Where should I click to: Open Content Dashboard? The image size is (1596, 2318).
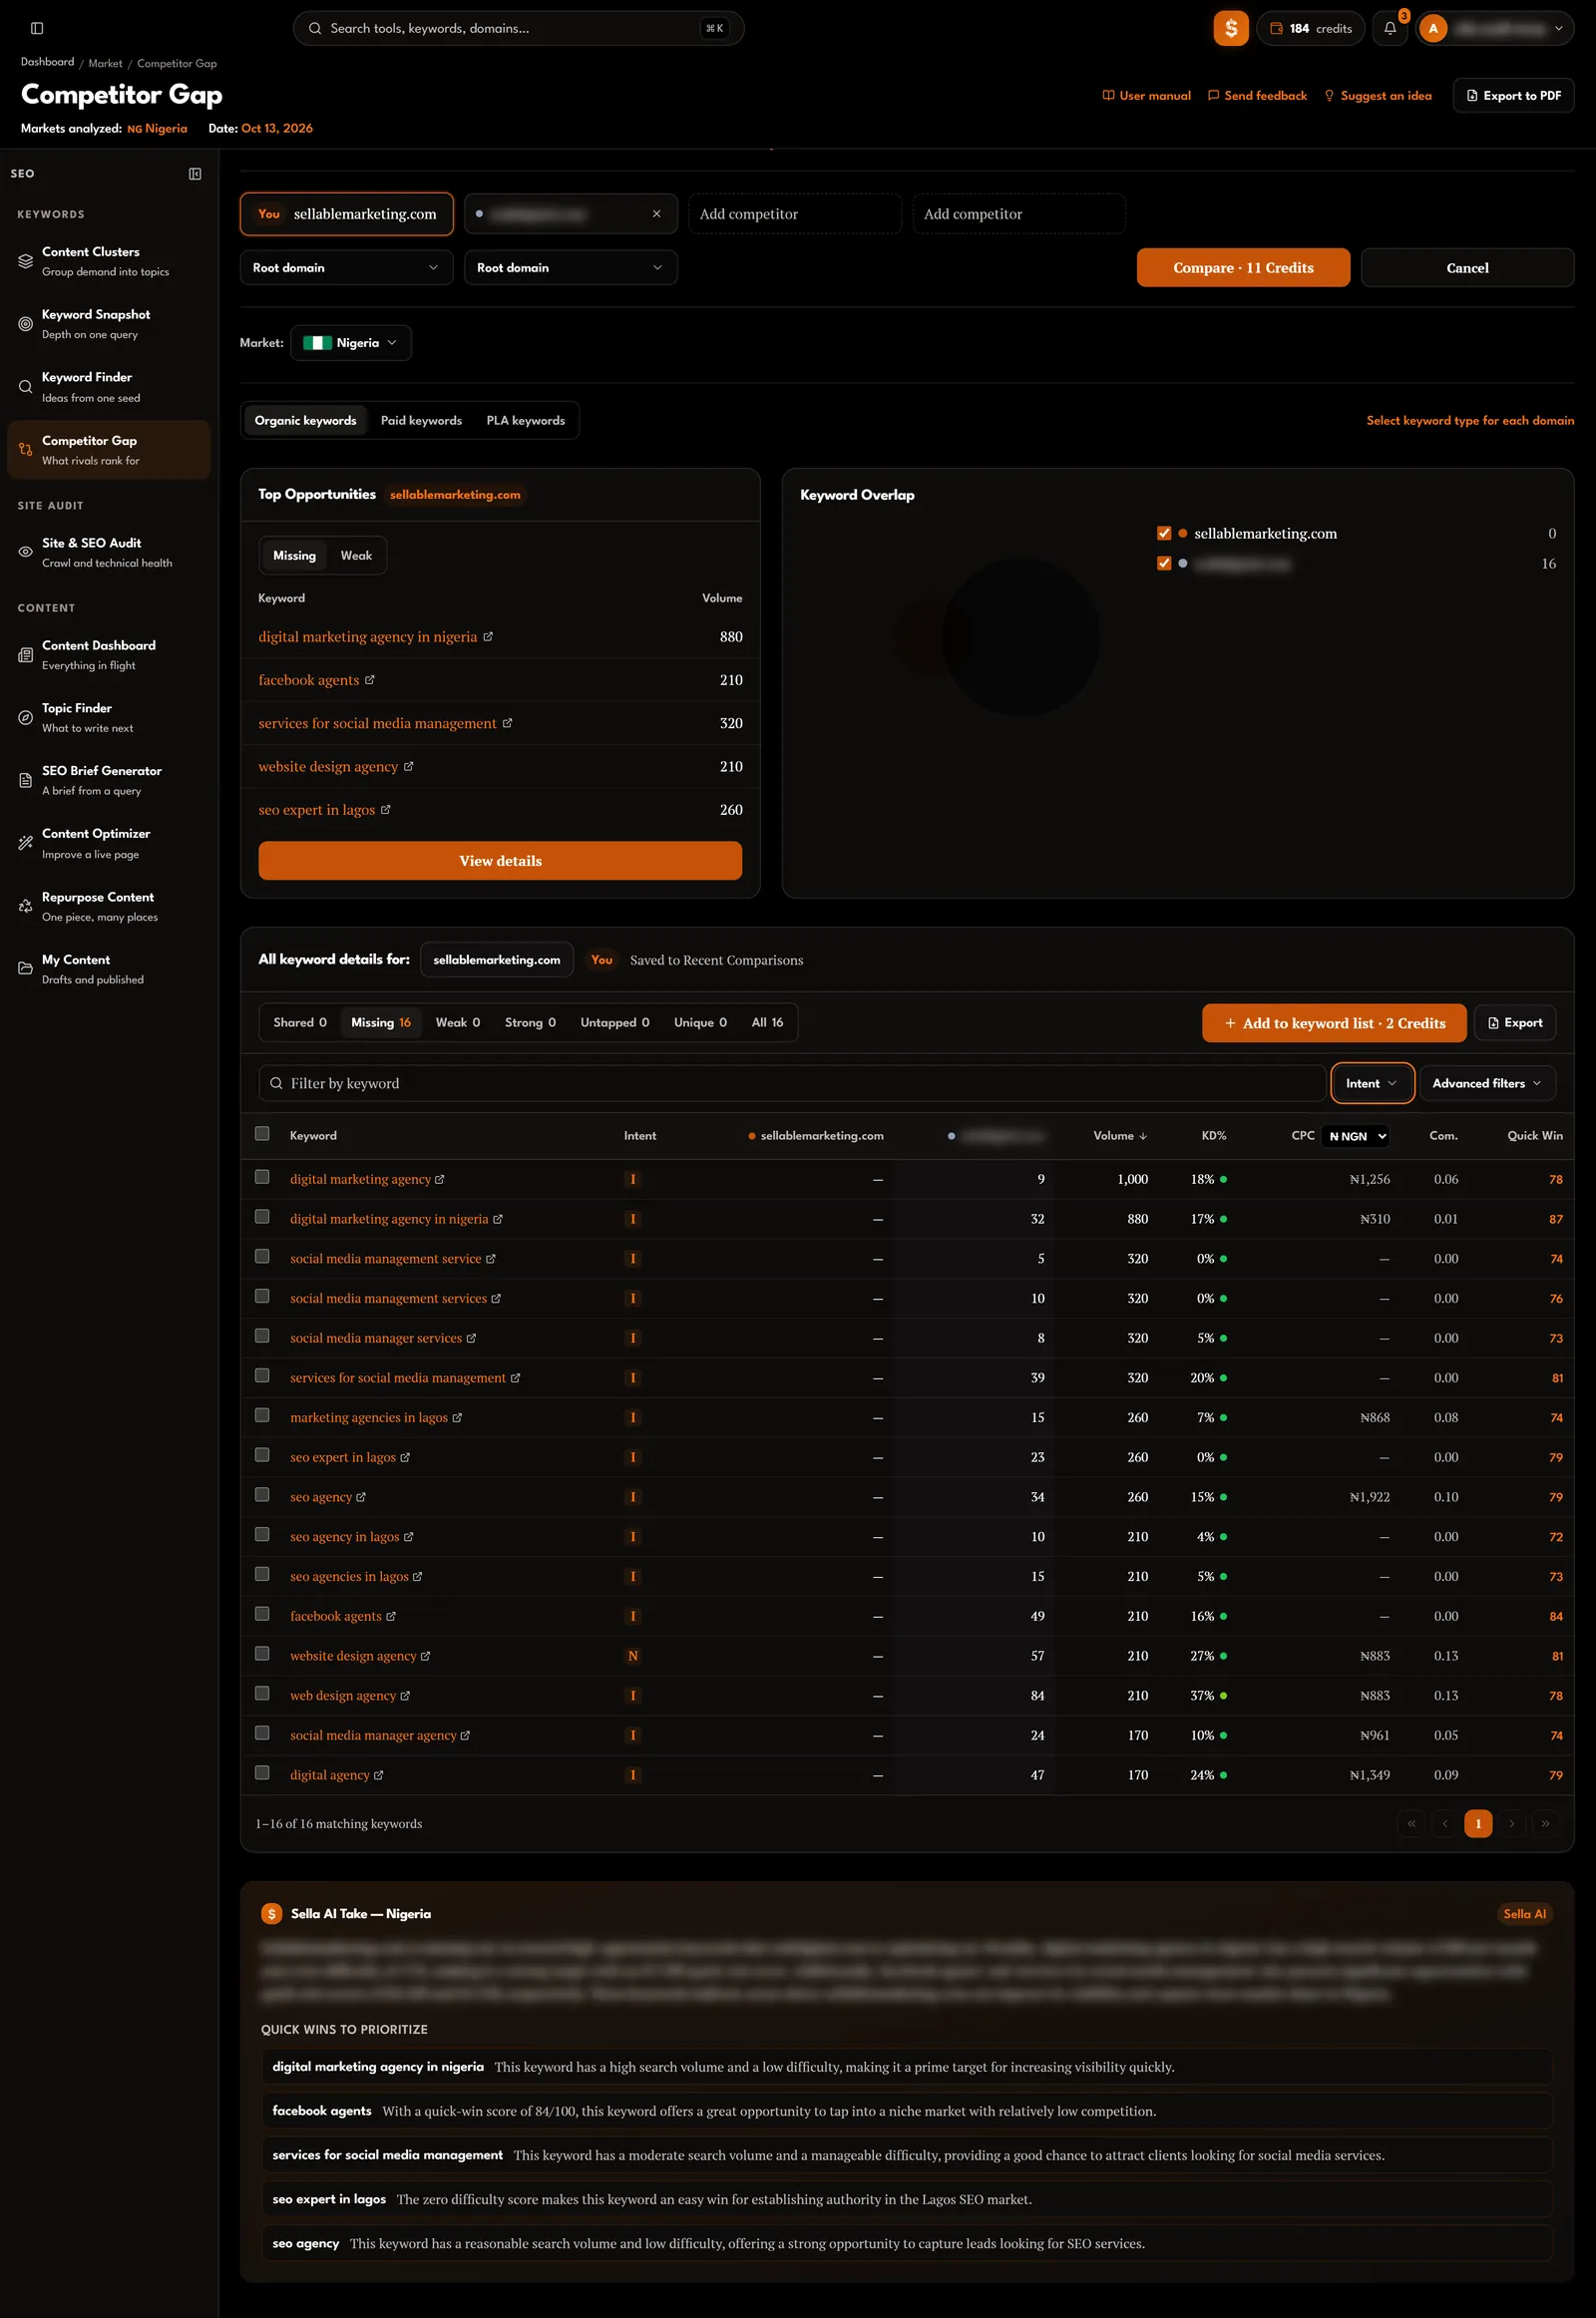tap(109, 655)
